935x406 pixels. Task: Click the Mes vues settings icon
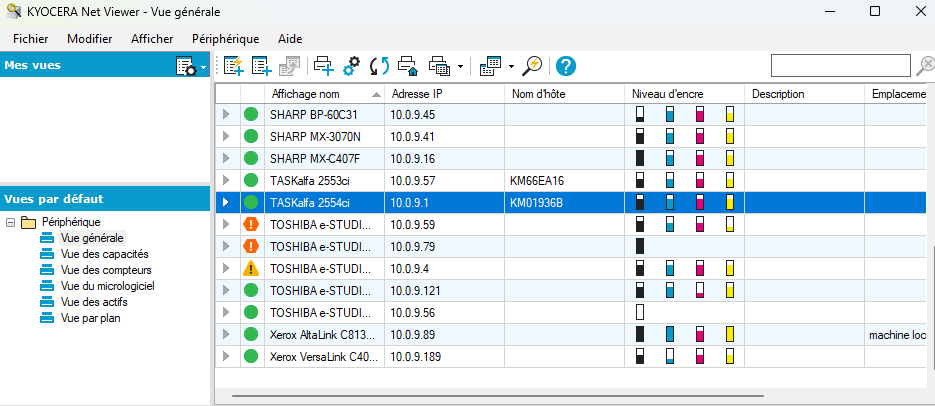[186, 66]
